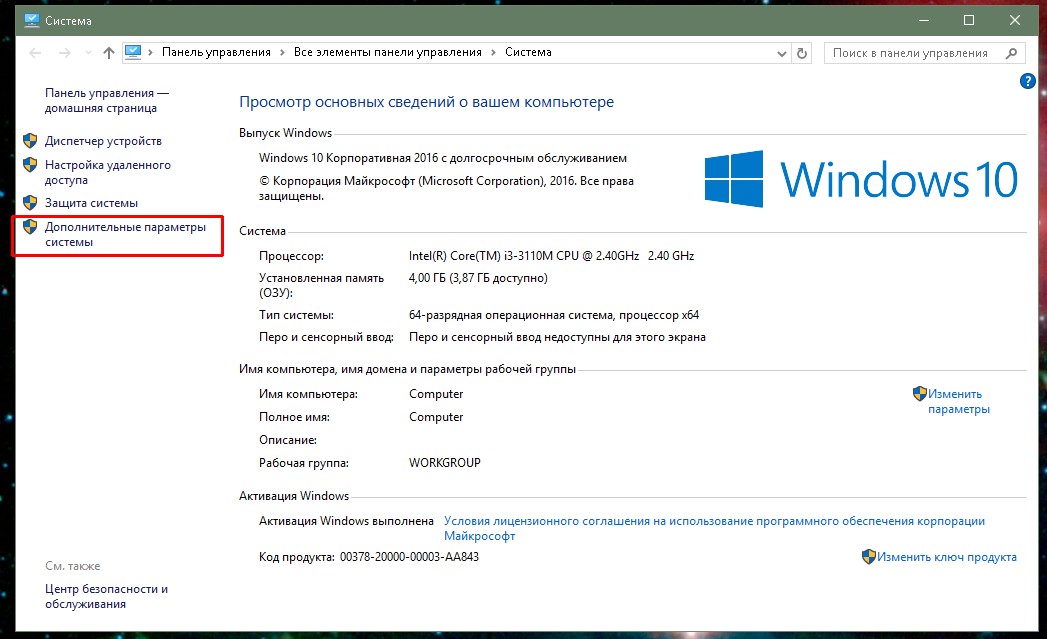Click Windows 10 Корпоративная 2016 edition text

pos(443,158)
